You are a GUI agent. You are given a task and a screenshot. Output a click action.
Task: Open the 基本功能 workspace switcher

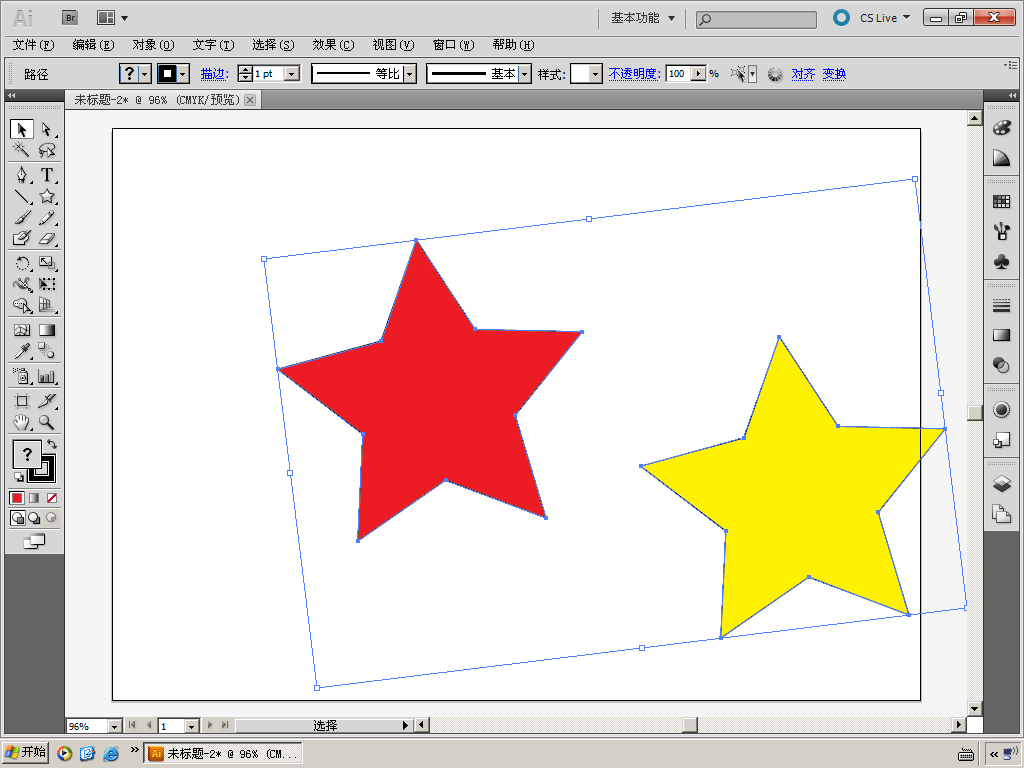[x=643, y=18]
